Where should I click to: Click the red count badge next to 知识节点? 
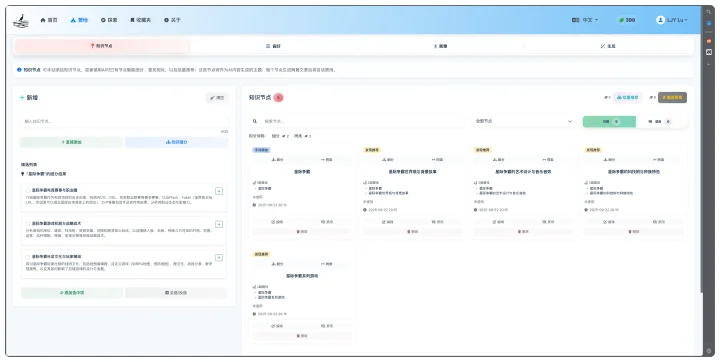(x=278, y=97)
